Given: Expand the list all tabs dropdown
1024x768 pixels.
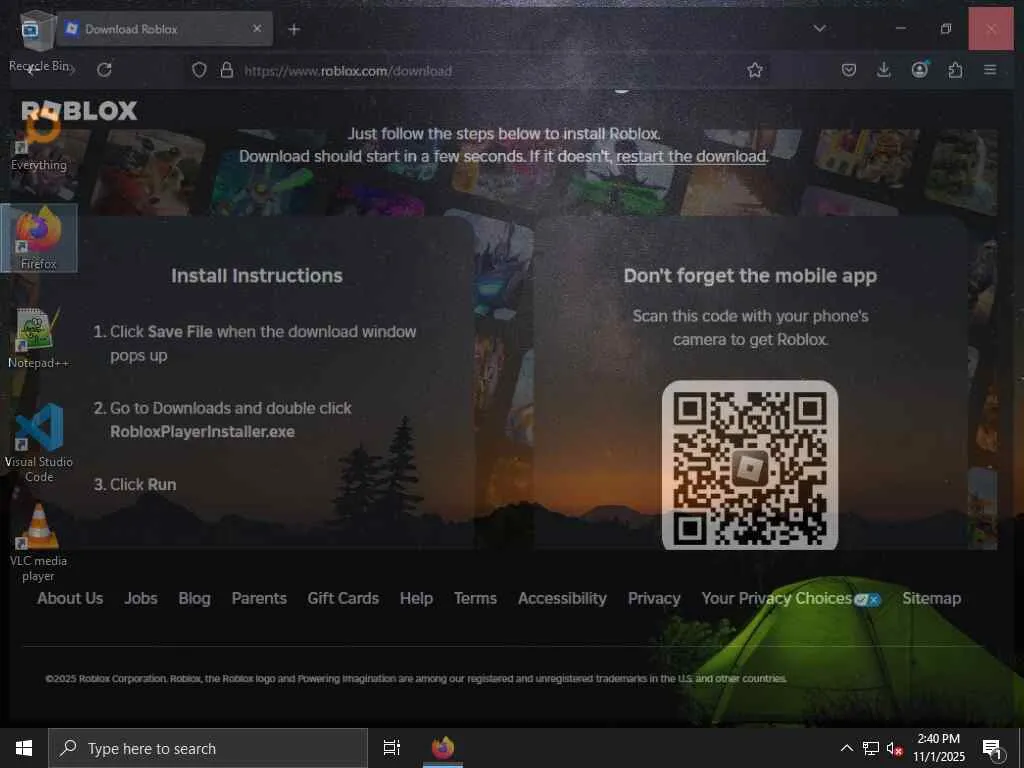Looking at the screenshot, I should 820,29.
